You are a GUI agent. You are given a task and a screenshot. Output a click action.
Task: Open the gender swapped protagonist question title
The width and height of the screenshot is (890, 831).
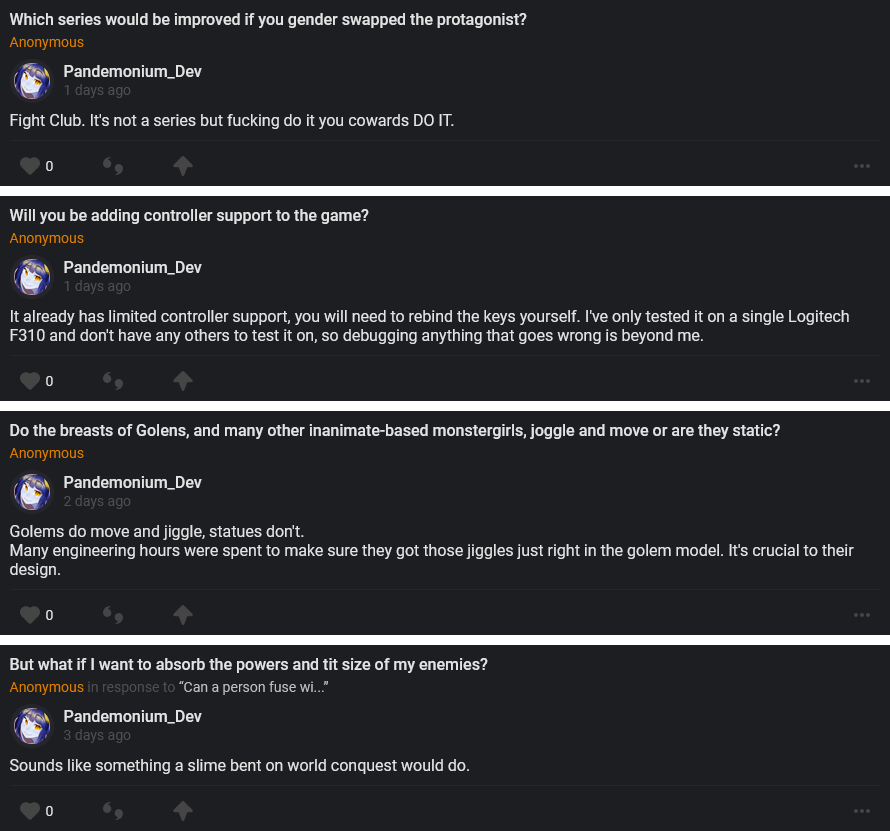pyautogui.click(x=268, y=20)
